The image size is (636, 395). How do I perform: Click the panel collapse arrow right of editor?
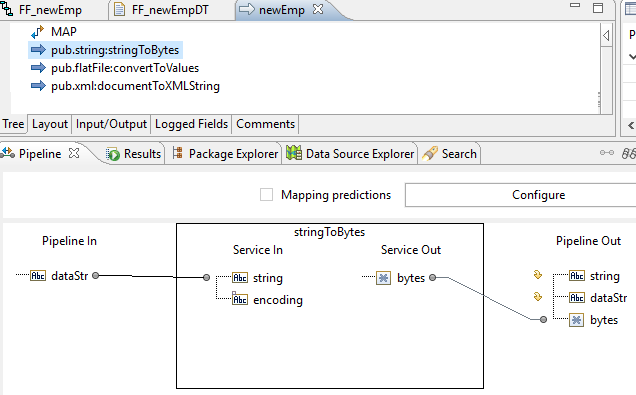point(606,36)
